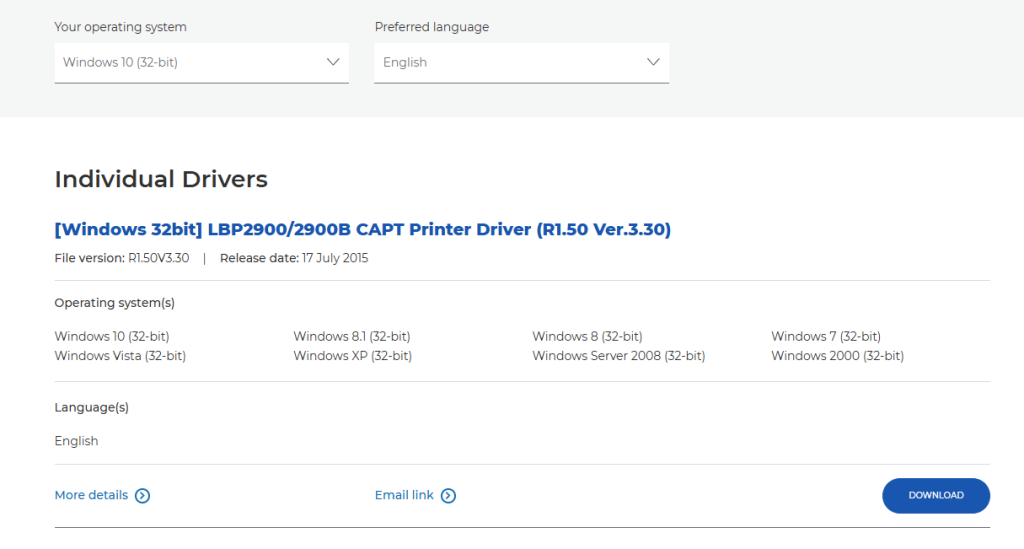This screenshot has width=1024, height=549.
Task: Click English under Language(s)
Action: click(76, 441)
